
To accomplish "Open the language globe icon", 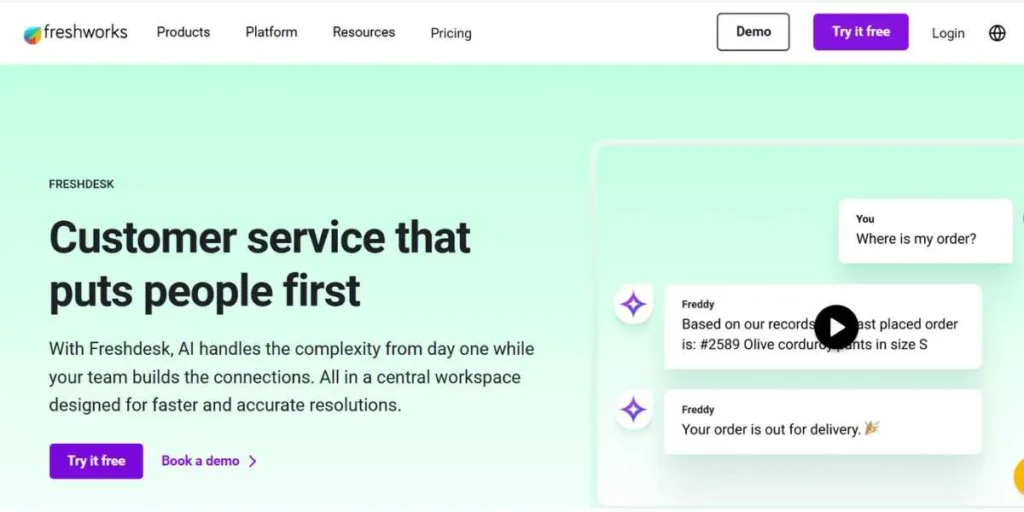I will pyautogui.click(x=997, y=33).
